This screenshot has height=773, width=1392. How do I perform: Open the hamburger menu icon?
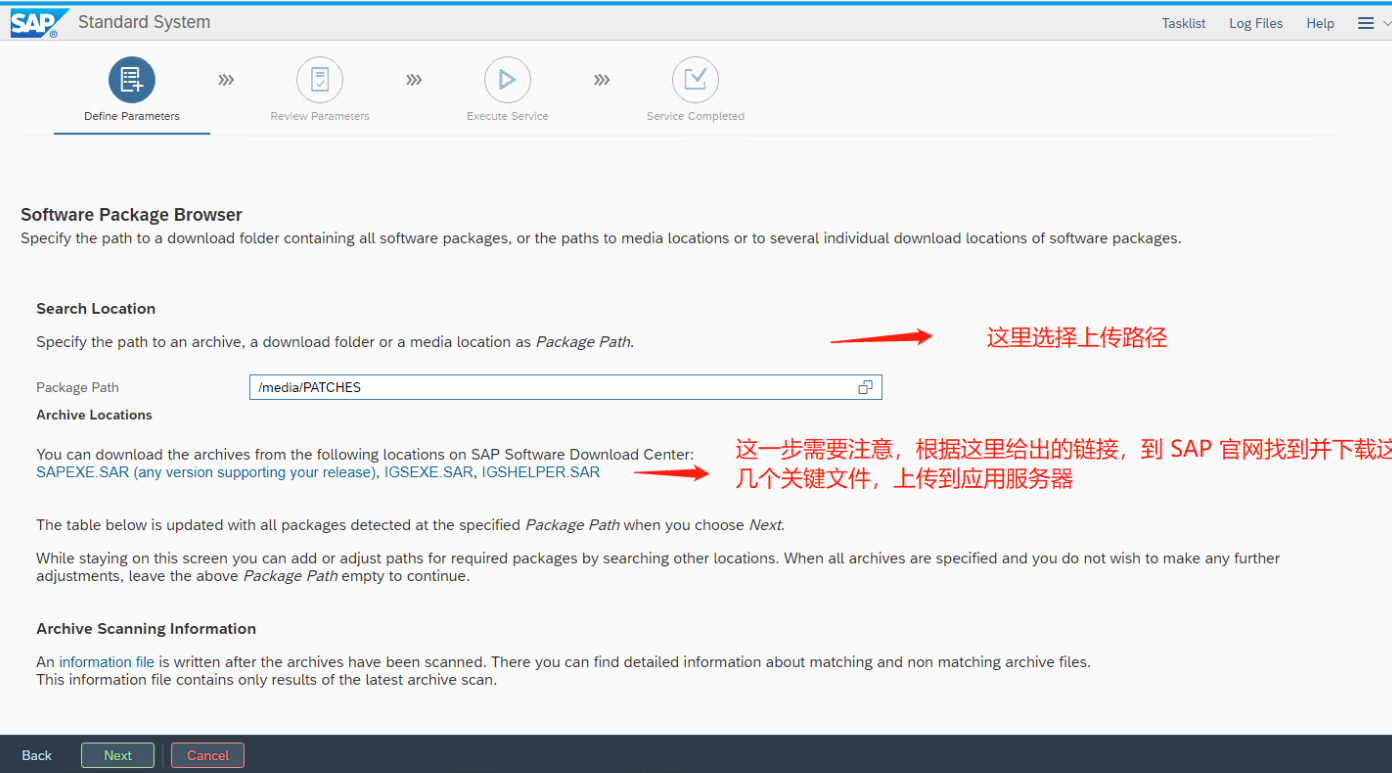(1365, 23)
